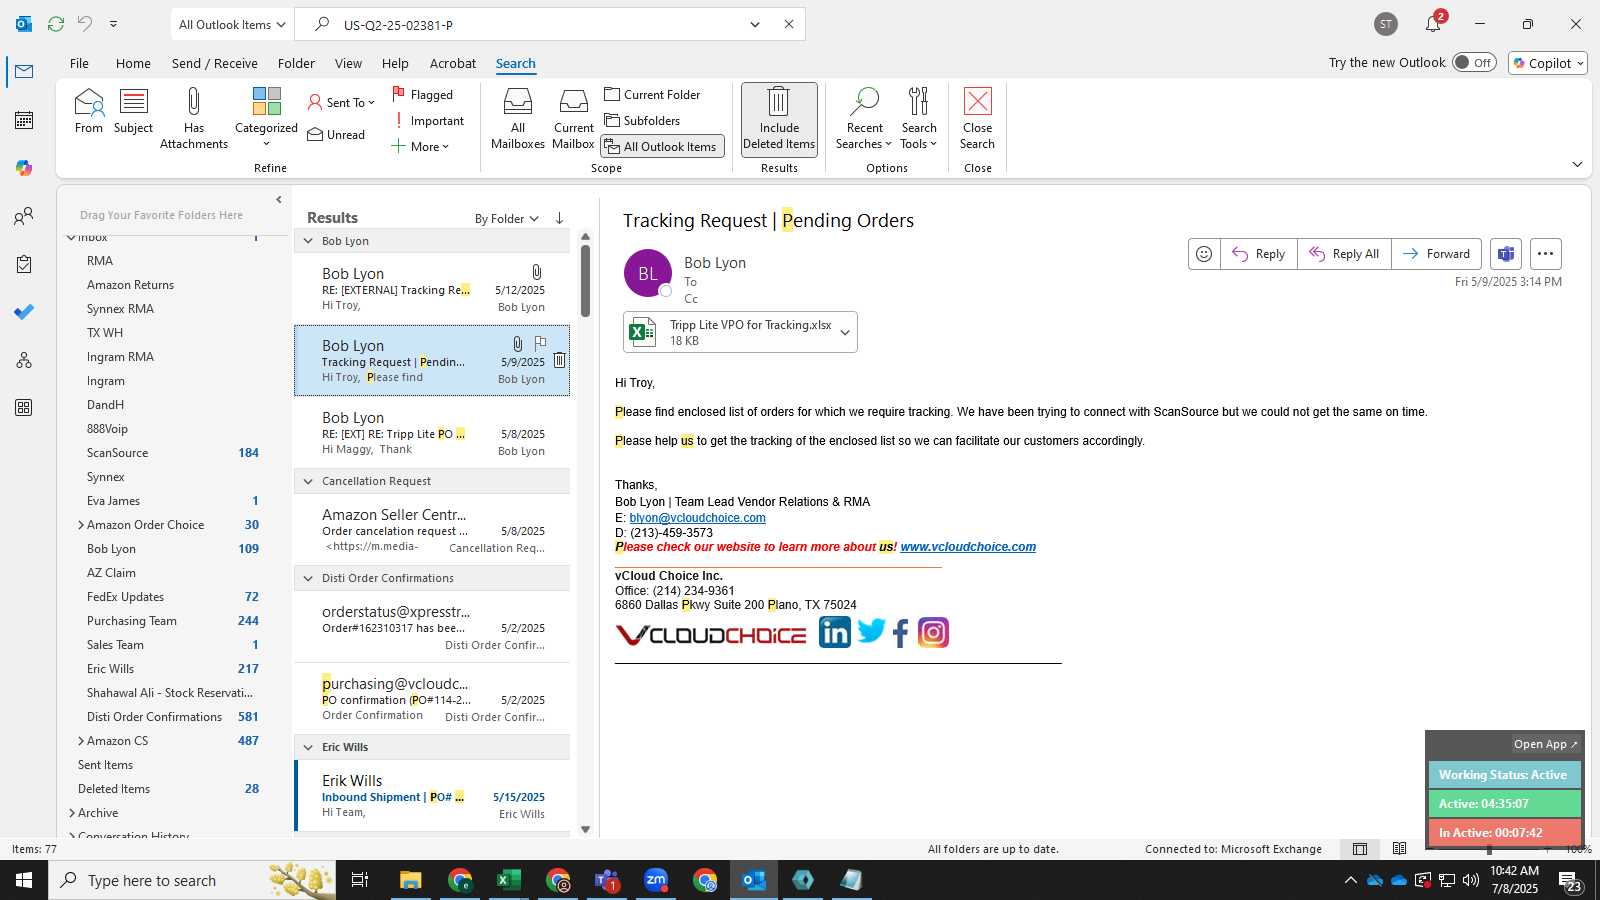Open the blyon@vcloudchoice.com email link

click(x=697, y=518)
